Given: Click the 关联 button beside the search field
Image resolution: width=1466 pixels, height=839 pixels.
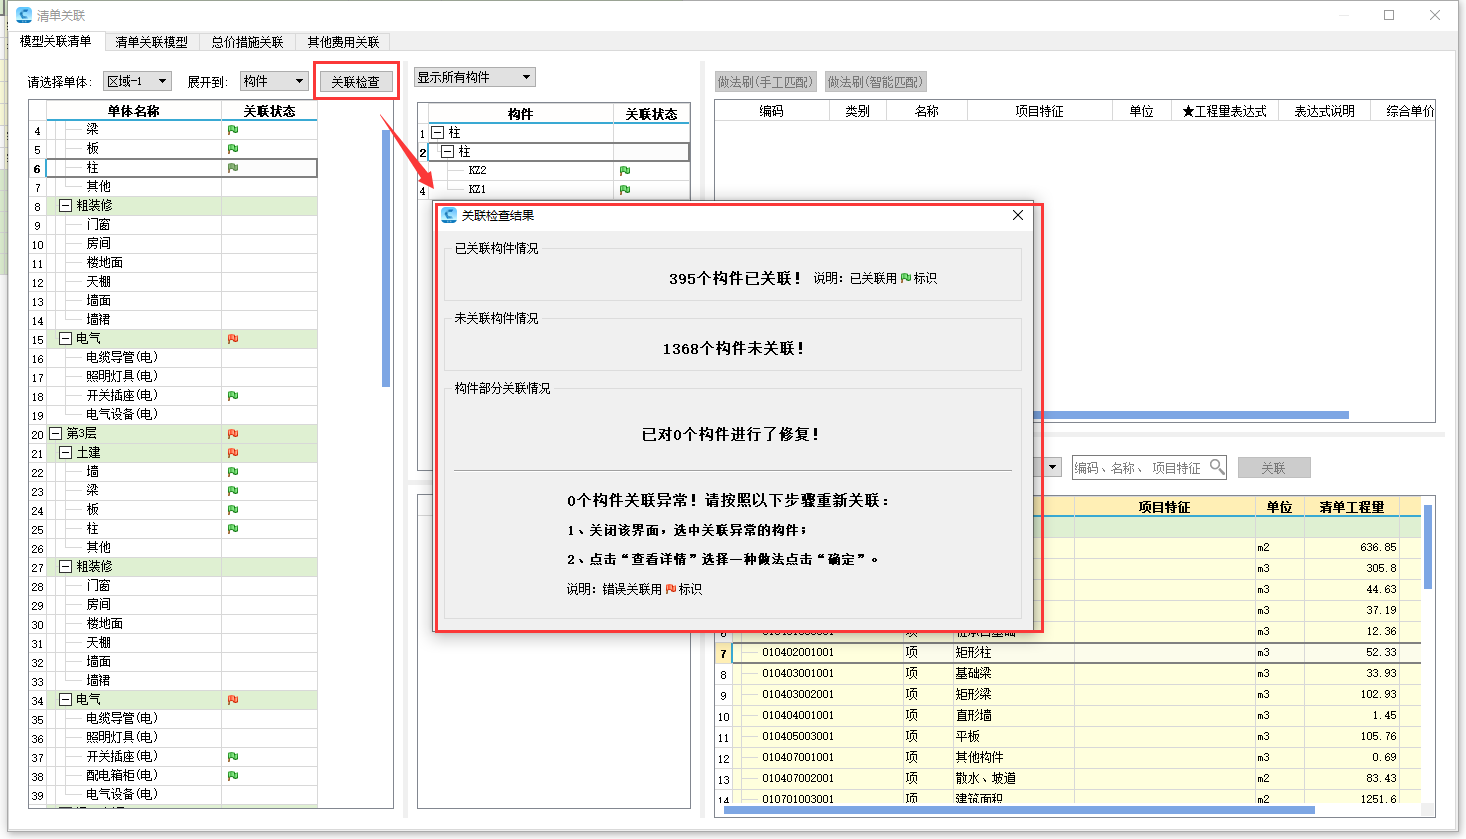Looking at the screenshot, I should pyautogui.click(x=1274, y=468).
